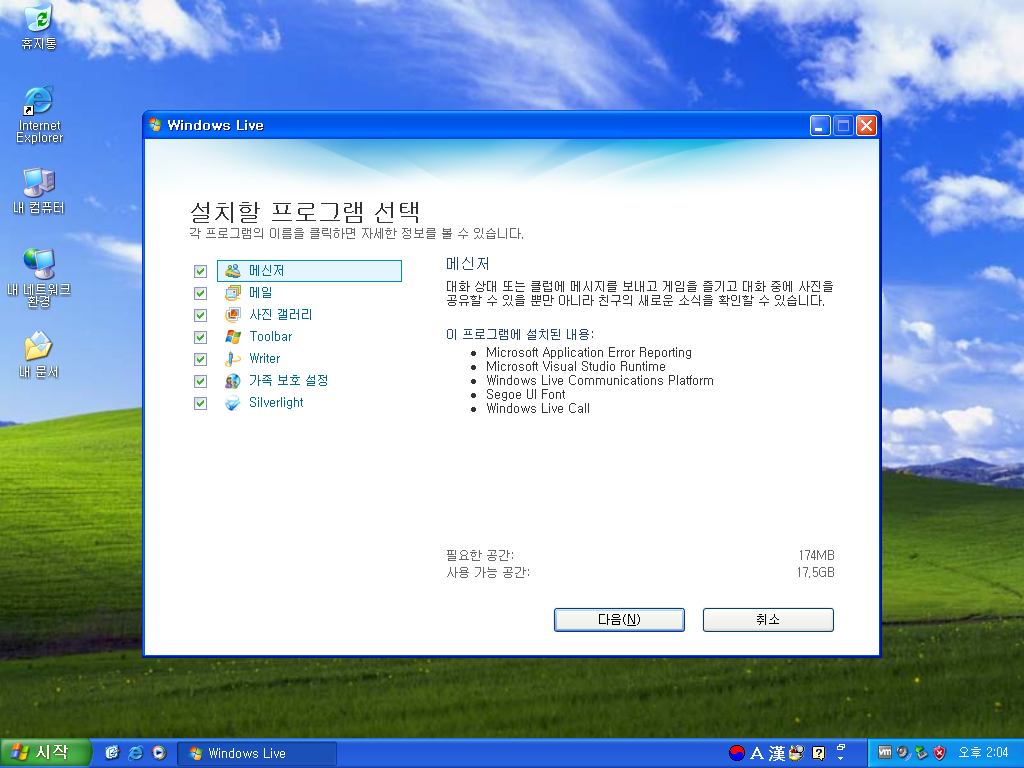
Task: Click the Windows Live title bar icon
Action: tap(155, 125)
